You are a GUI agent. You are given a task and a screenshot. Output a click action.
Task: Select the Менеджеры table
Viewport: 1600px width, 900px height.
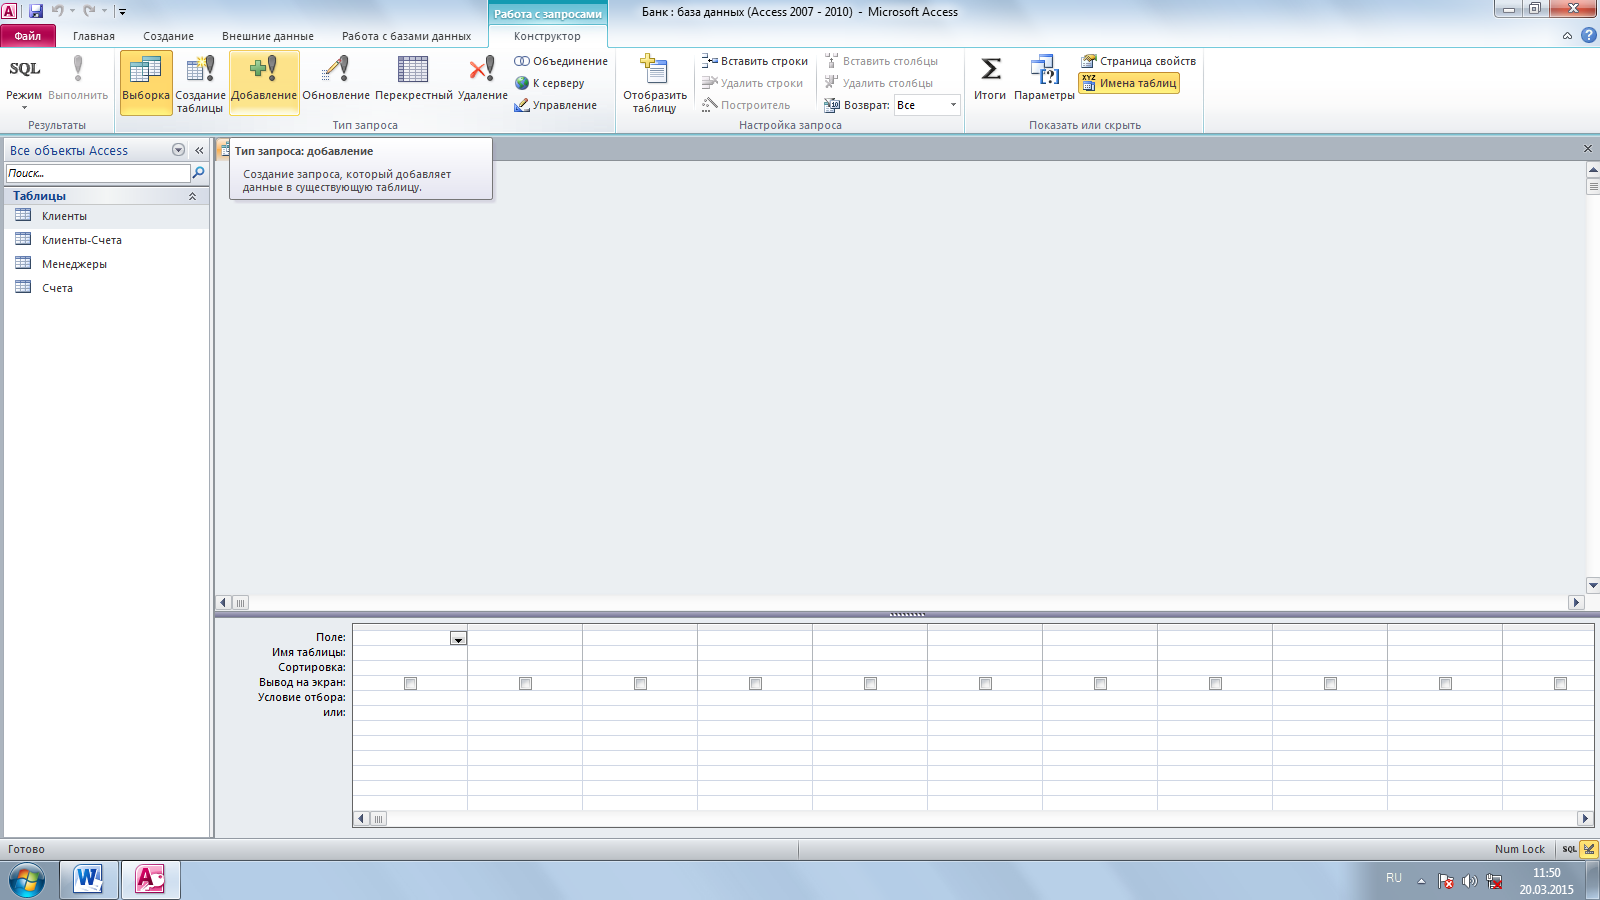(x=106, y=264)
